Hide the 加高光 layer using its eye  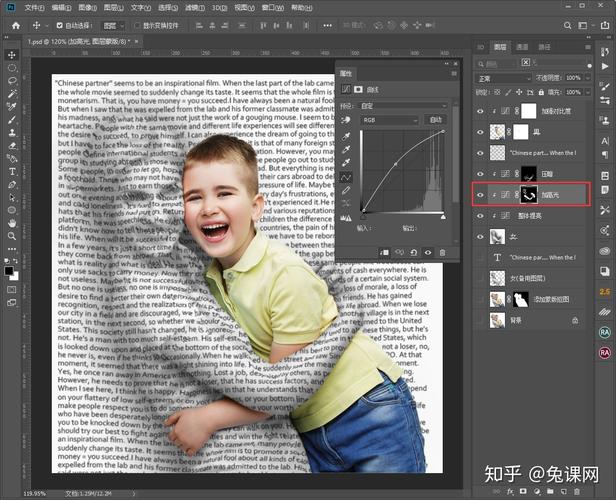pos(481,194)
